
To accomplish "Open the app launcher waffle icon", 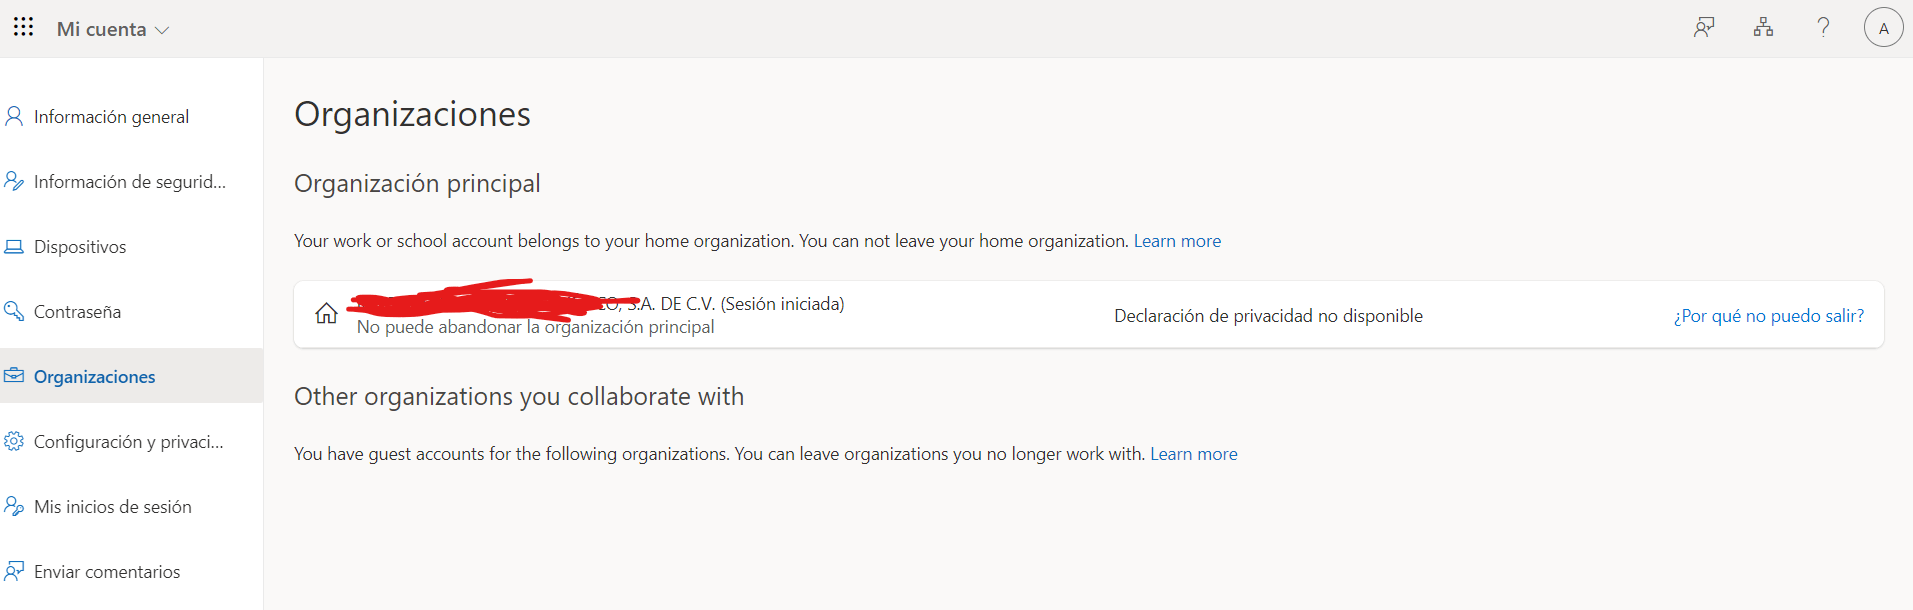I will pyautogui.click(x=23, y=27).
